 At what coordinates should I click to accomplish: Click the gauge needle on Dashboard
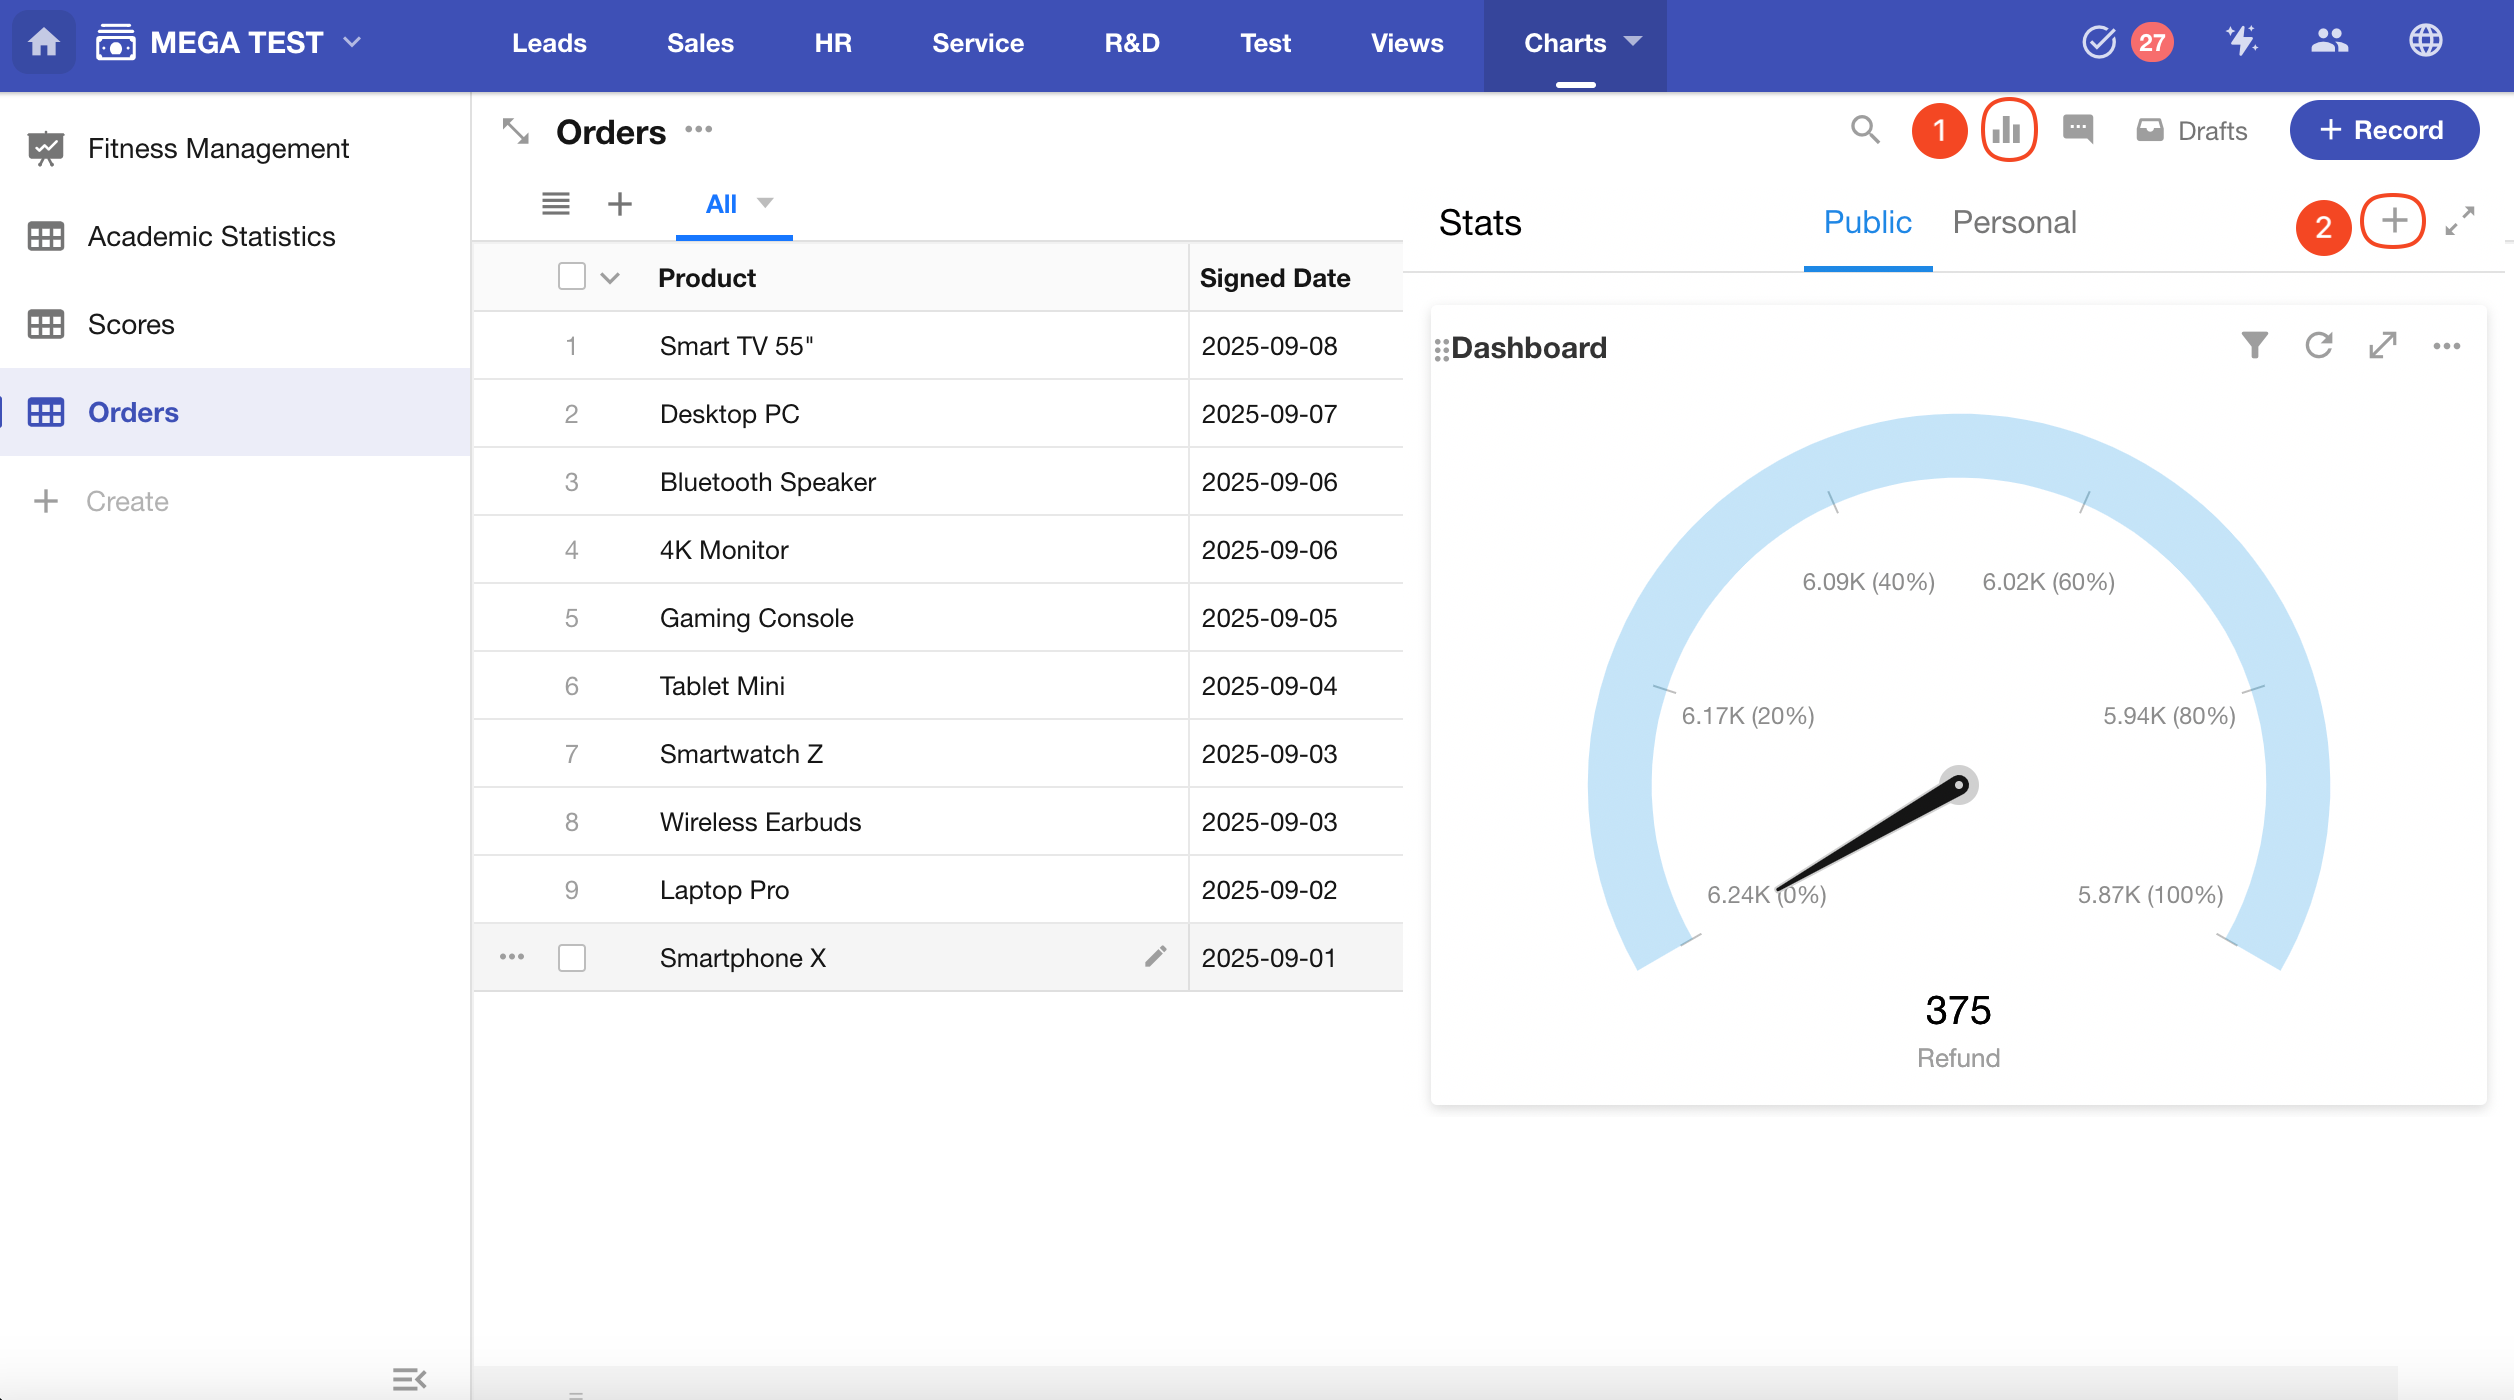point(1870,836)
